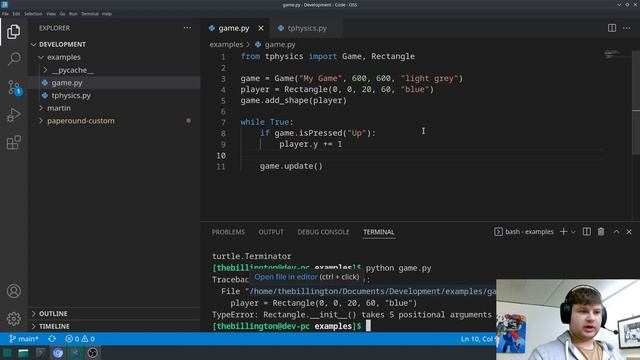This screenshot has height=360, width=640.
Task: Open the Accounts menu icon
Action: (13, 291)
